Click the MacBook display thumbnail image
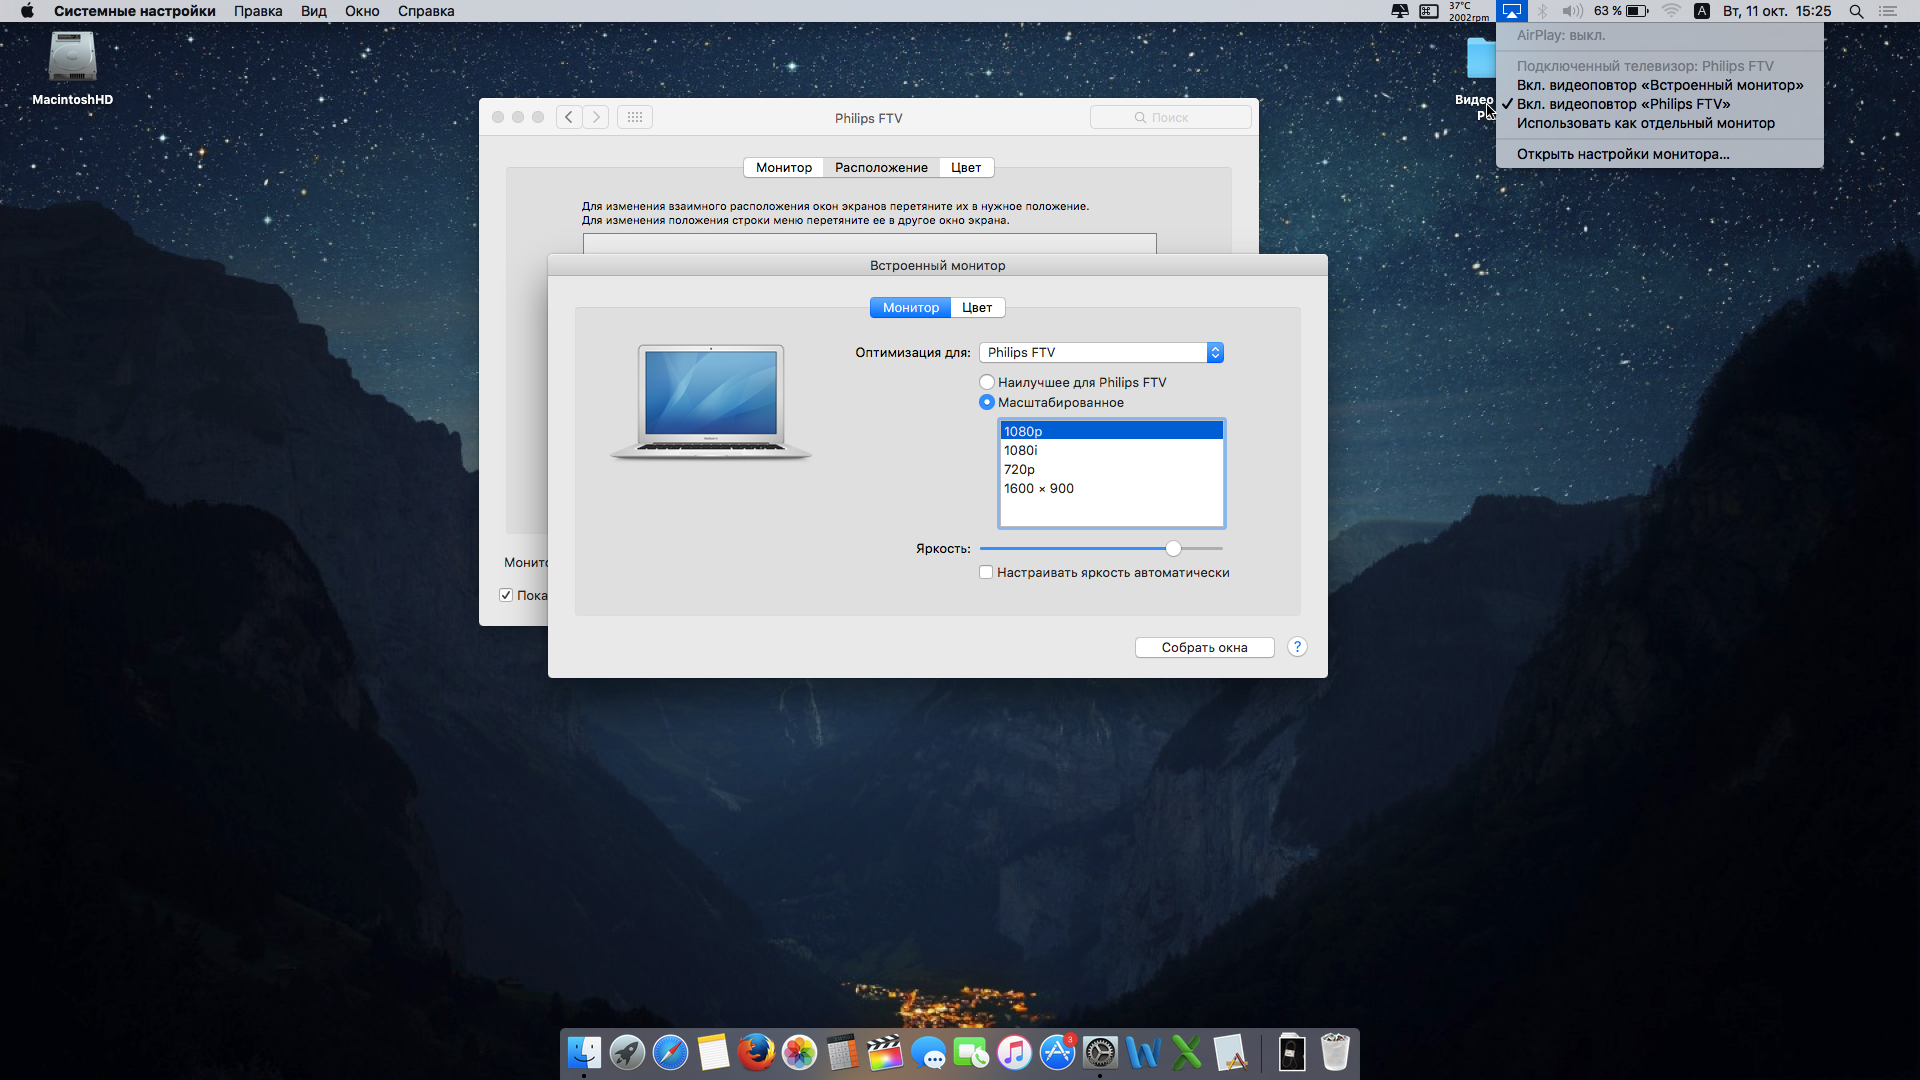 [711, 402]
